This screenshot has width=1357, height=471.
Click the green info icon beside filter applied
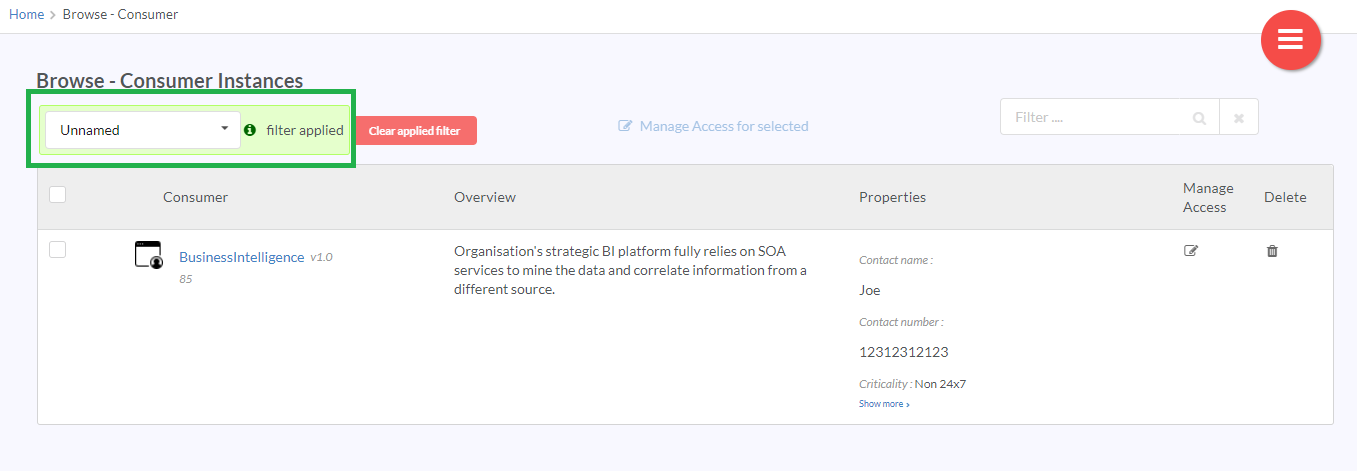250,130
